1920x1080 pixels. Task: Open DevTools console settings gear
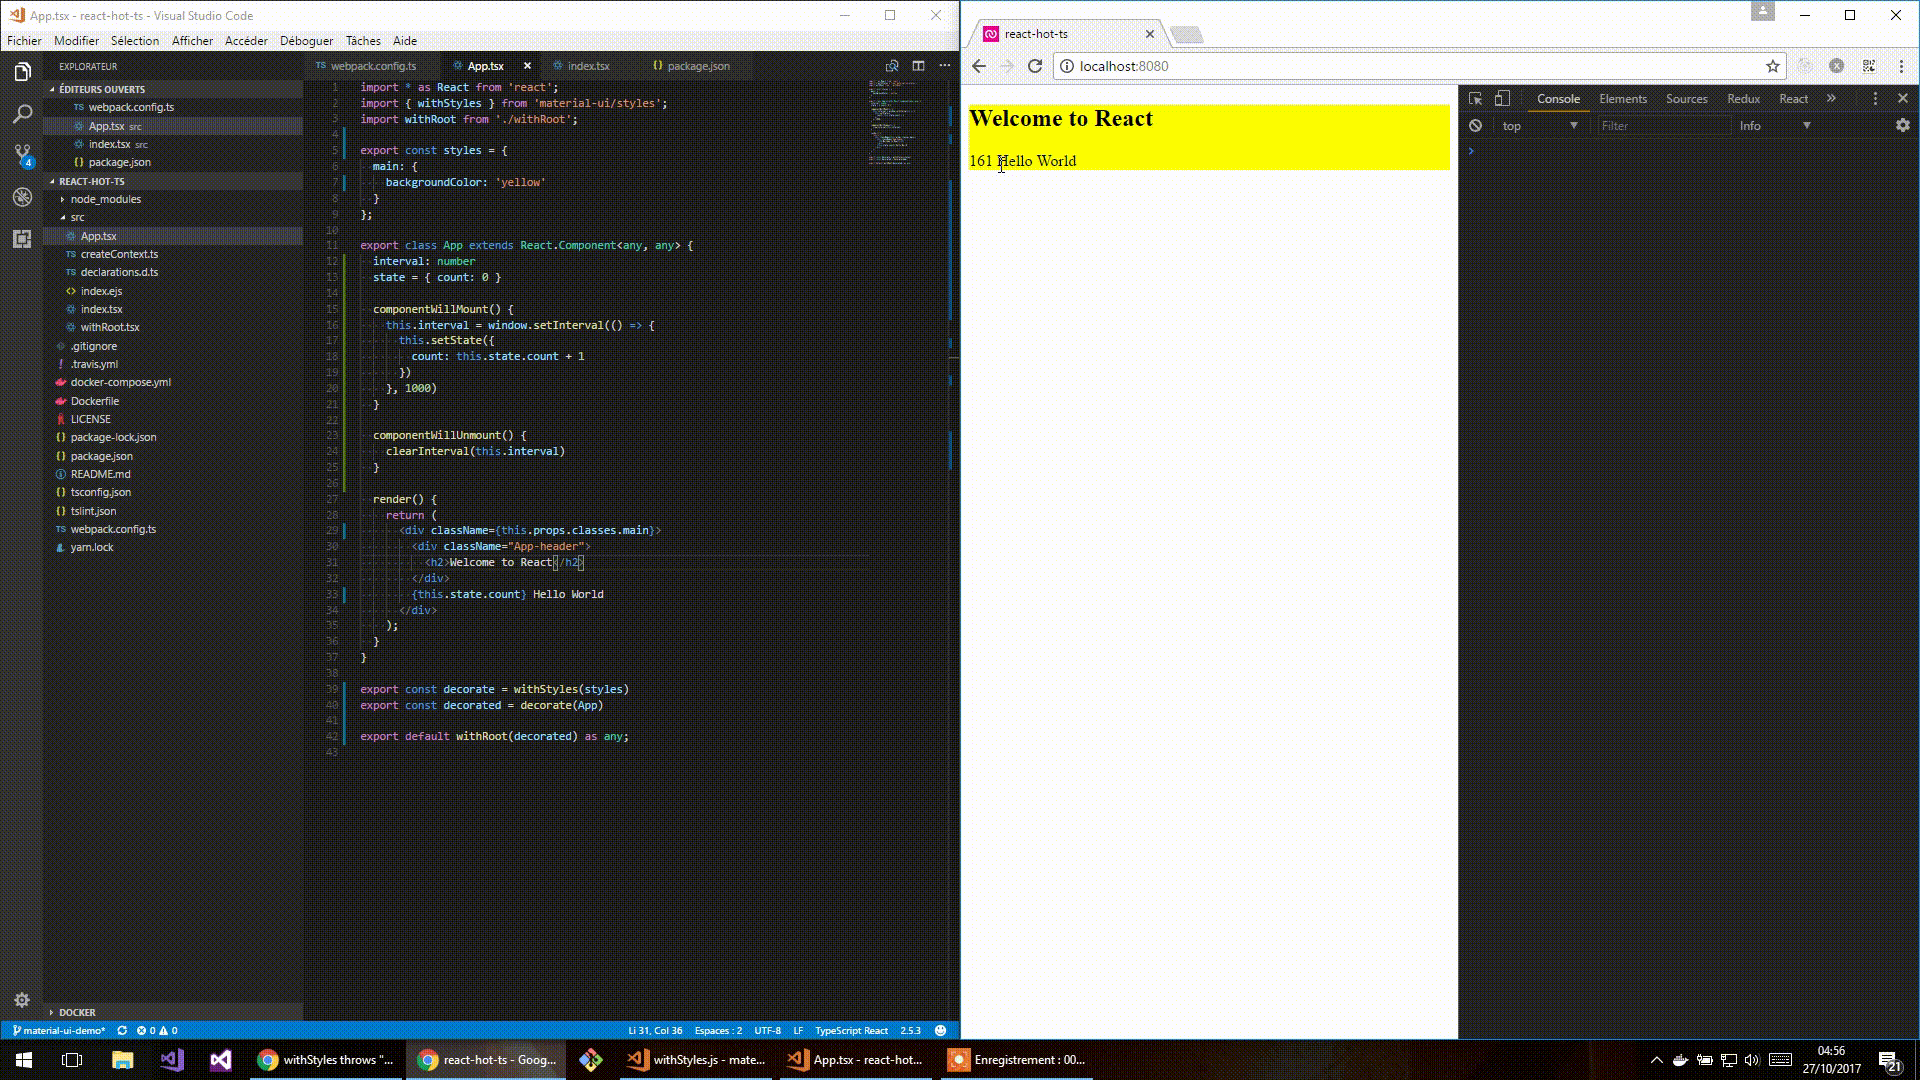coord(1902,126)
